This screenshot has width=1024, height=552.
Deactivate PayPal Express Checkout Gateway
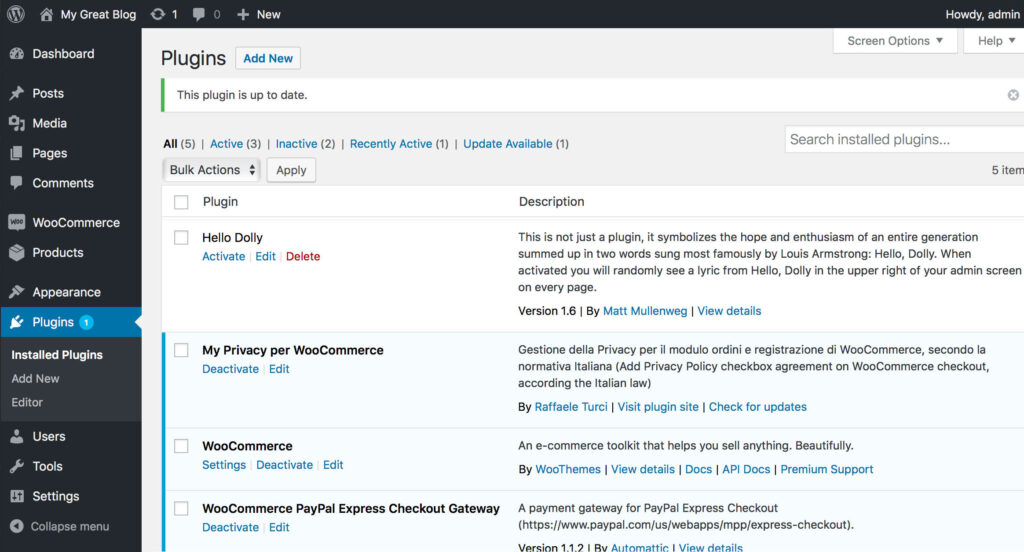click(x=230, y=527)
